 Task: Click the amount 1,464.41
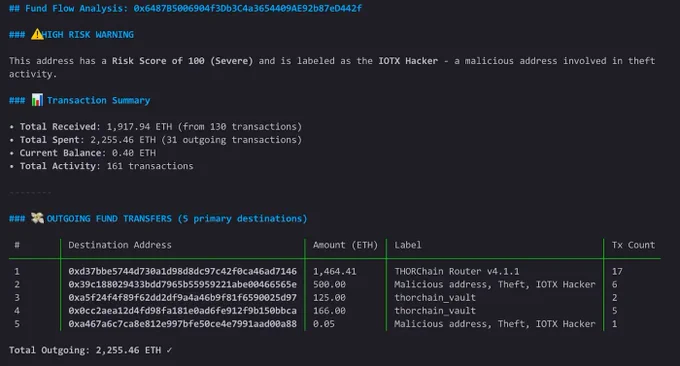pos(334,271)
